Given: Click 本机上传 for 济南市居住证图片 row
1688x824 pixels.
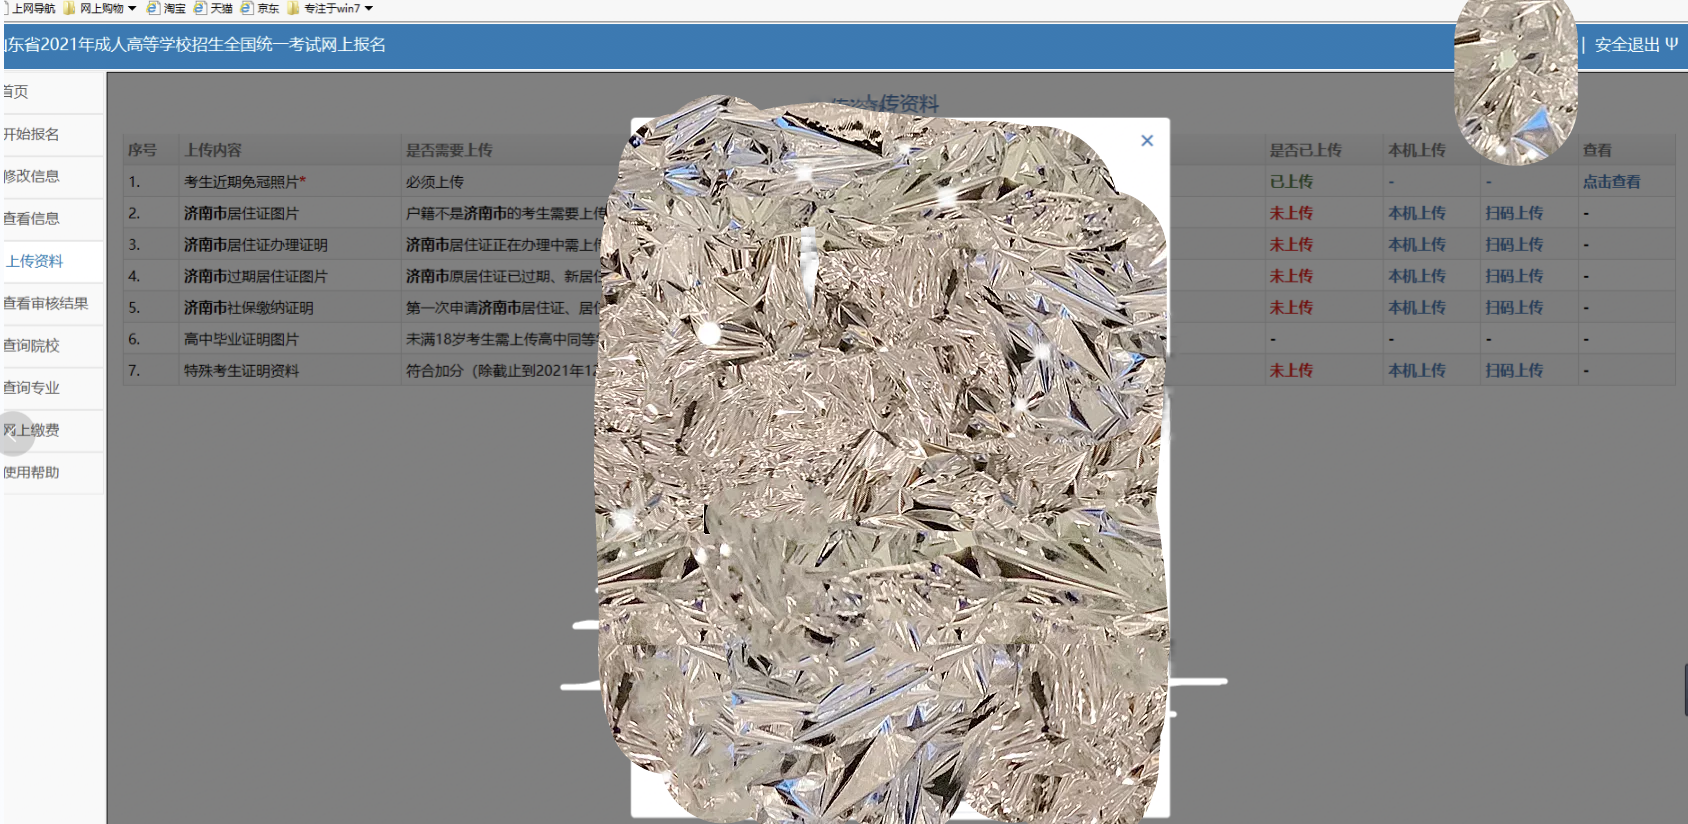Looking at the screenshot, I should 1417,213.
